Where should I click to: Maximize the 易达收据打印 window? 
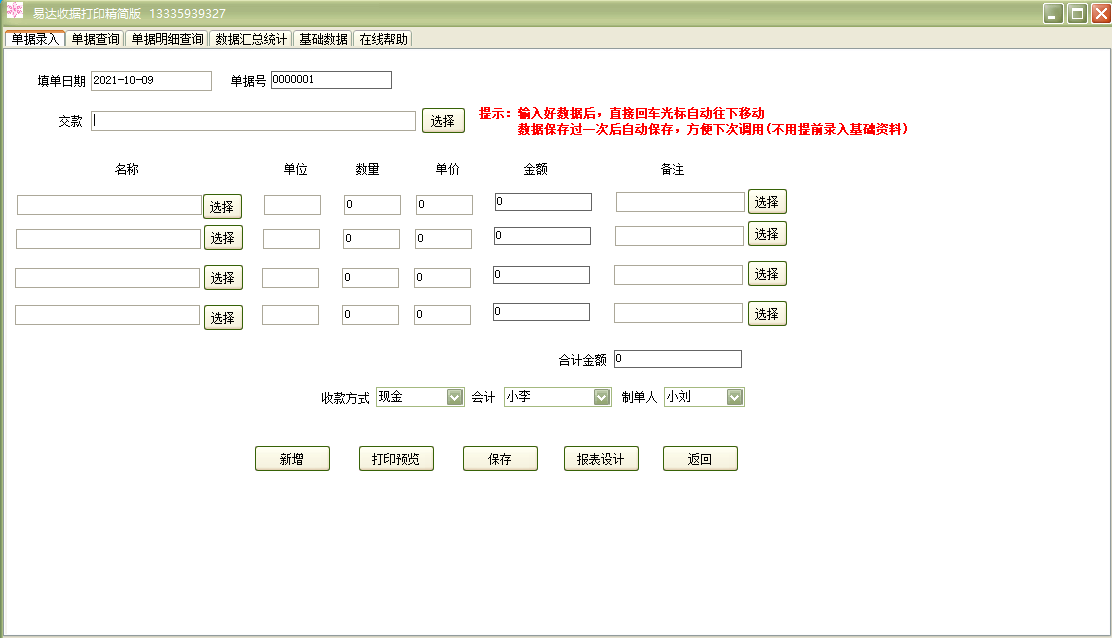click(1077, 13)
